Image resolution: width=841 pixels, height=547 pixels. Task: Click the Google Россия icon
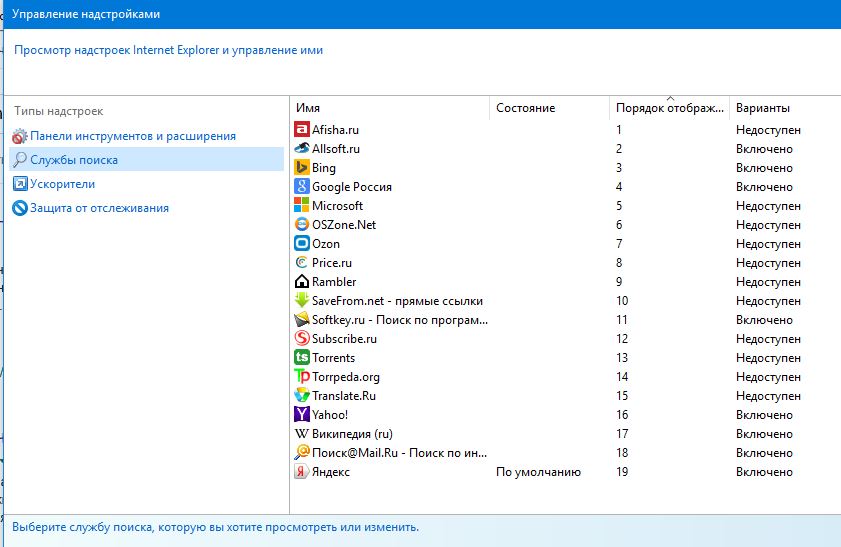click(x=302, y=187)
